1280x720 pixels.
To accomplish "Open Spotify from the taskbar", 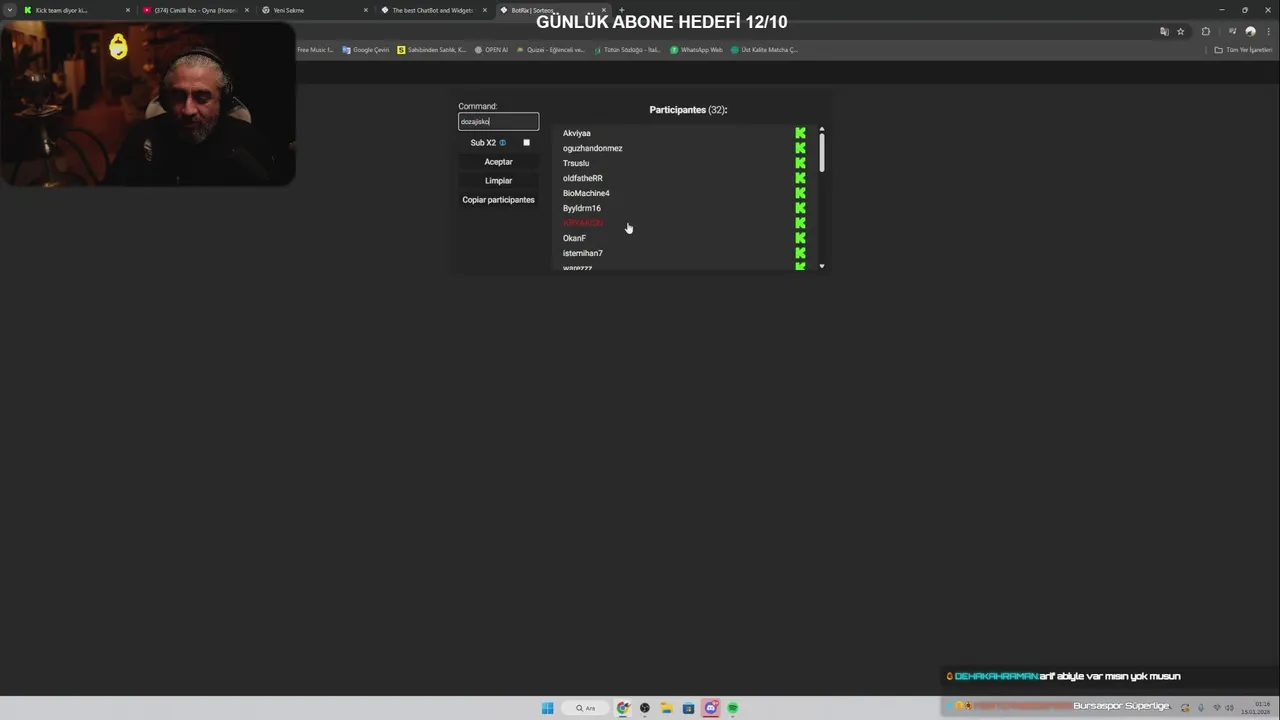I will (x=733, y=708).
